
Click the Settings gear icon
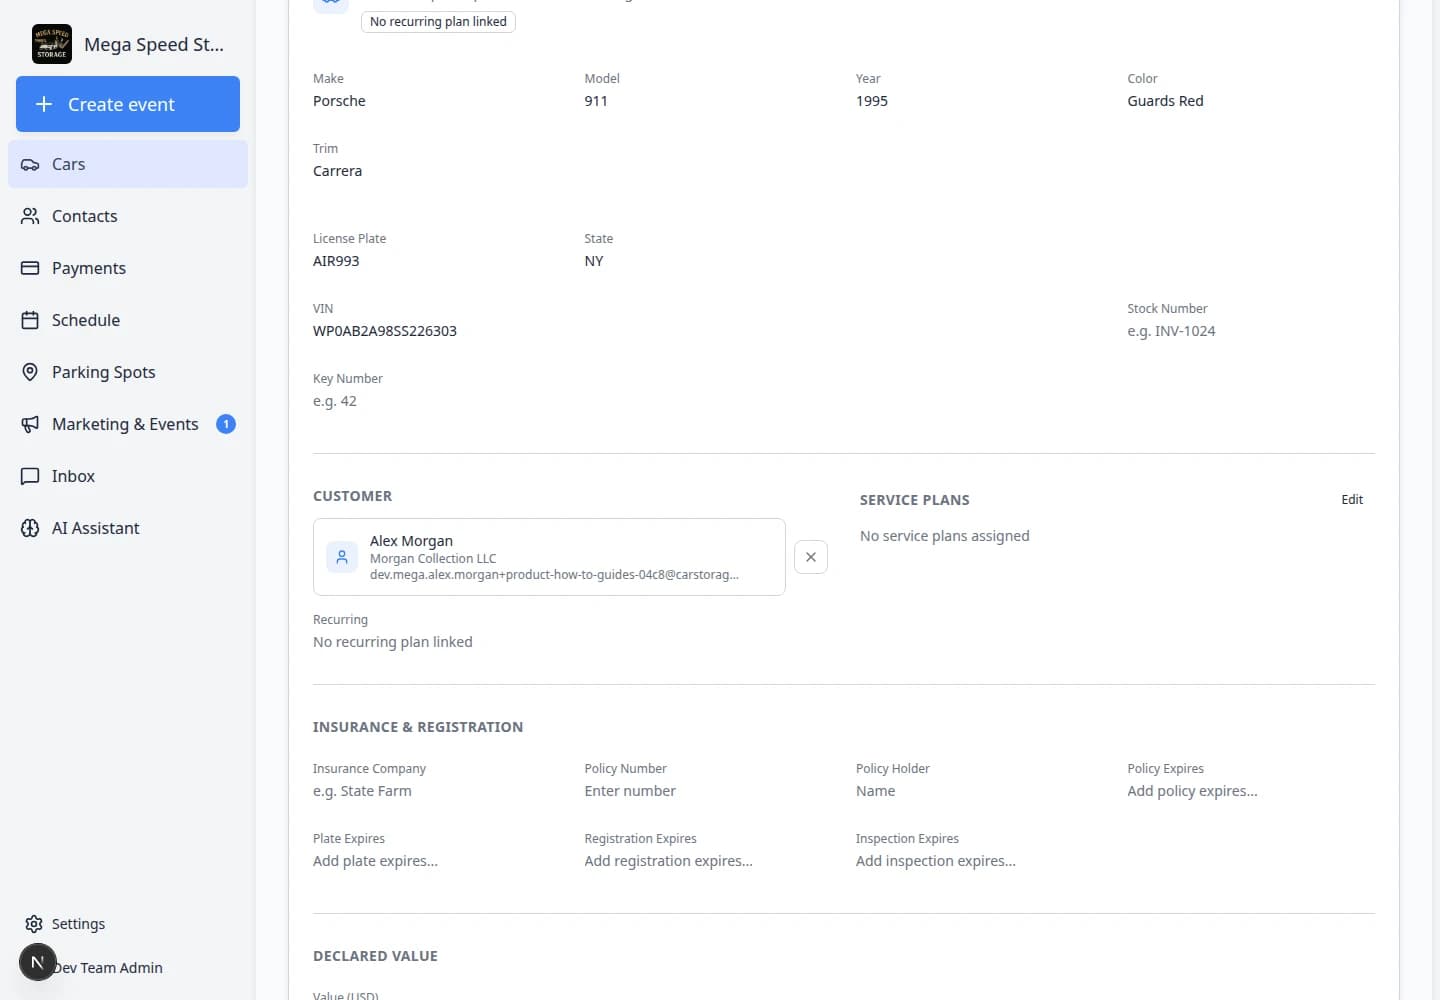[x=34, y=924]
